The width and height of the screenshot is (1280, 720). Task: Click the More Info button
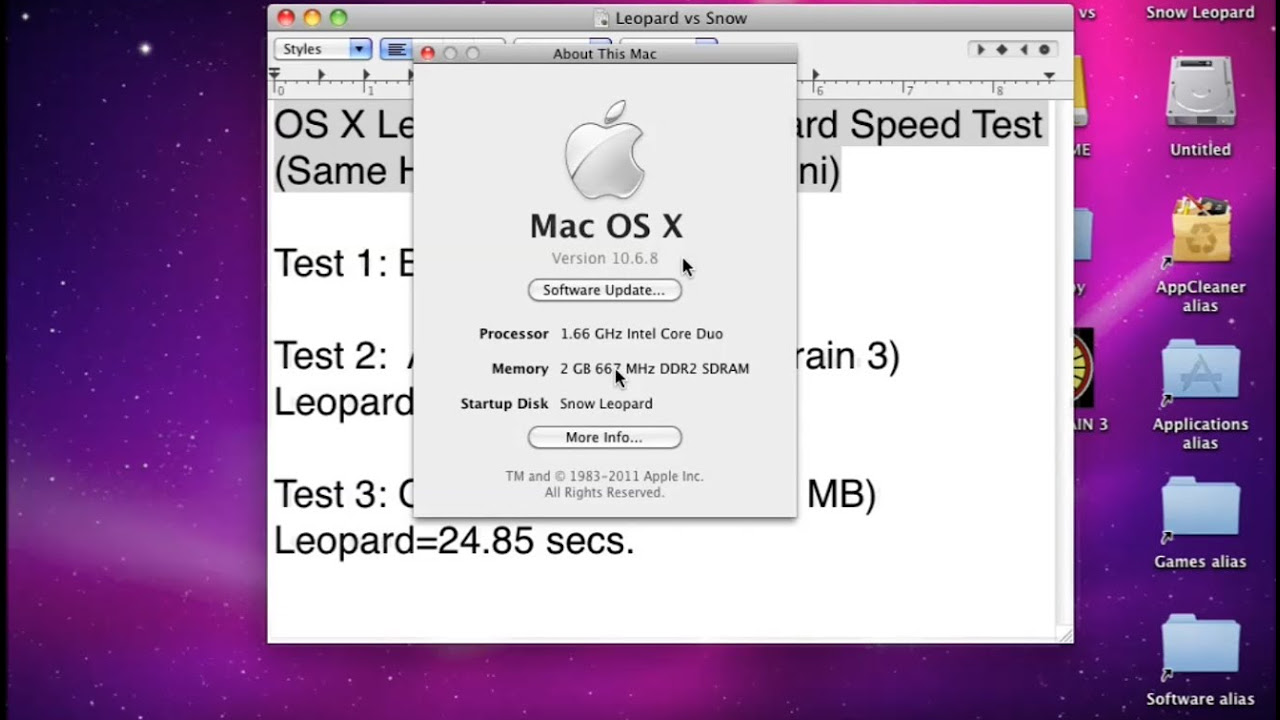[604, 437]
